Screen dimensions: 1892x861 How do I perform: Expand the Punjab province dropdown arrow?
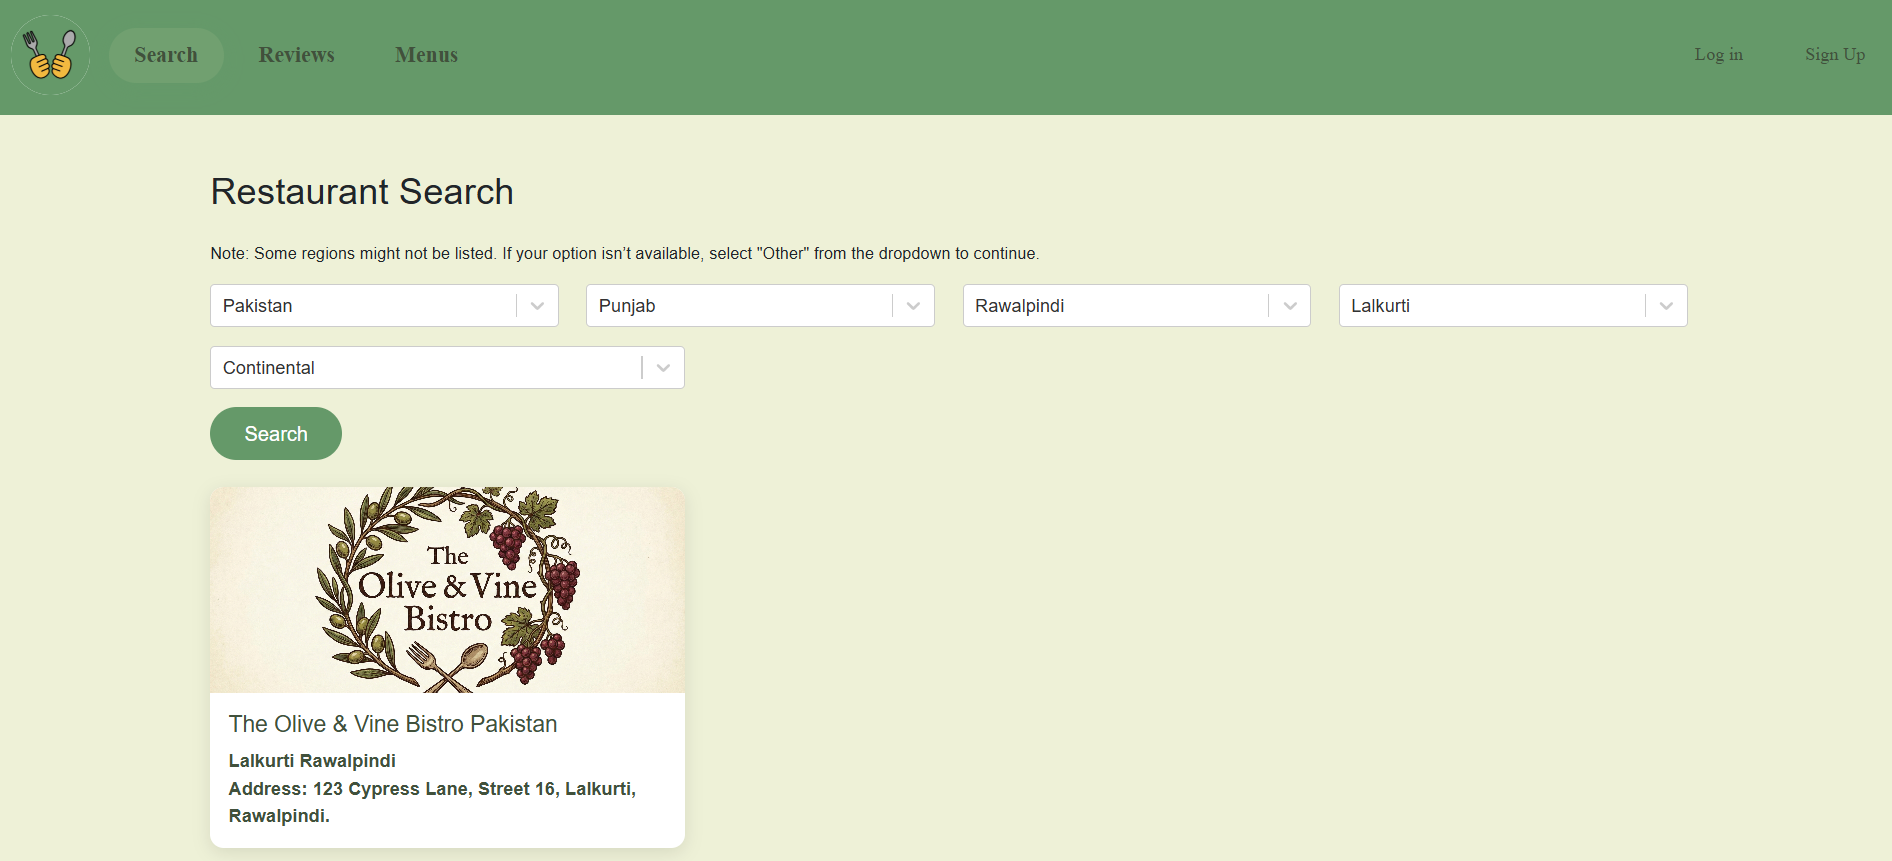click(x=913, y=306)
